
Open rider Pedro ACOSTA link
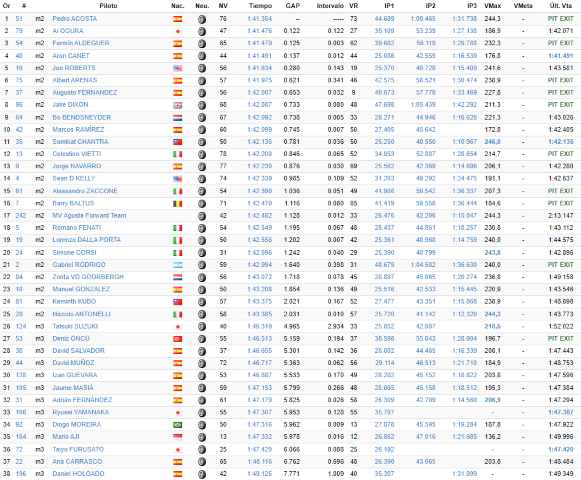74,19
